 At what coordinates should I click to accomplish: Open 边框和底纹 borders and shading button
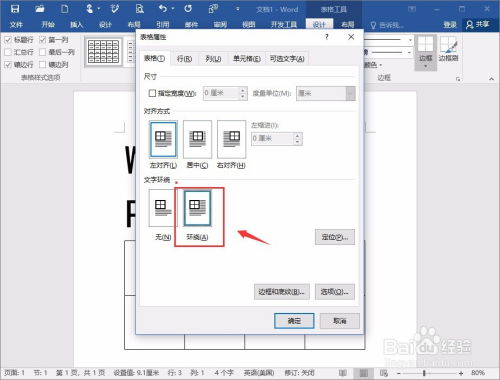(282, 292)
